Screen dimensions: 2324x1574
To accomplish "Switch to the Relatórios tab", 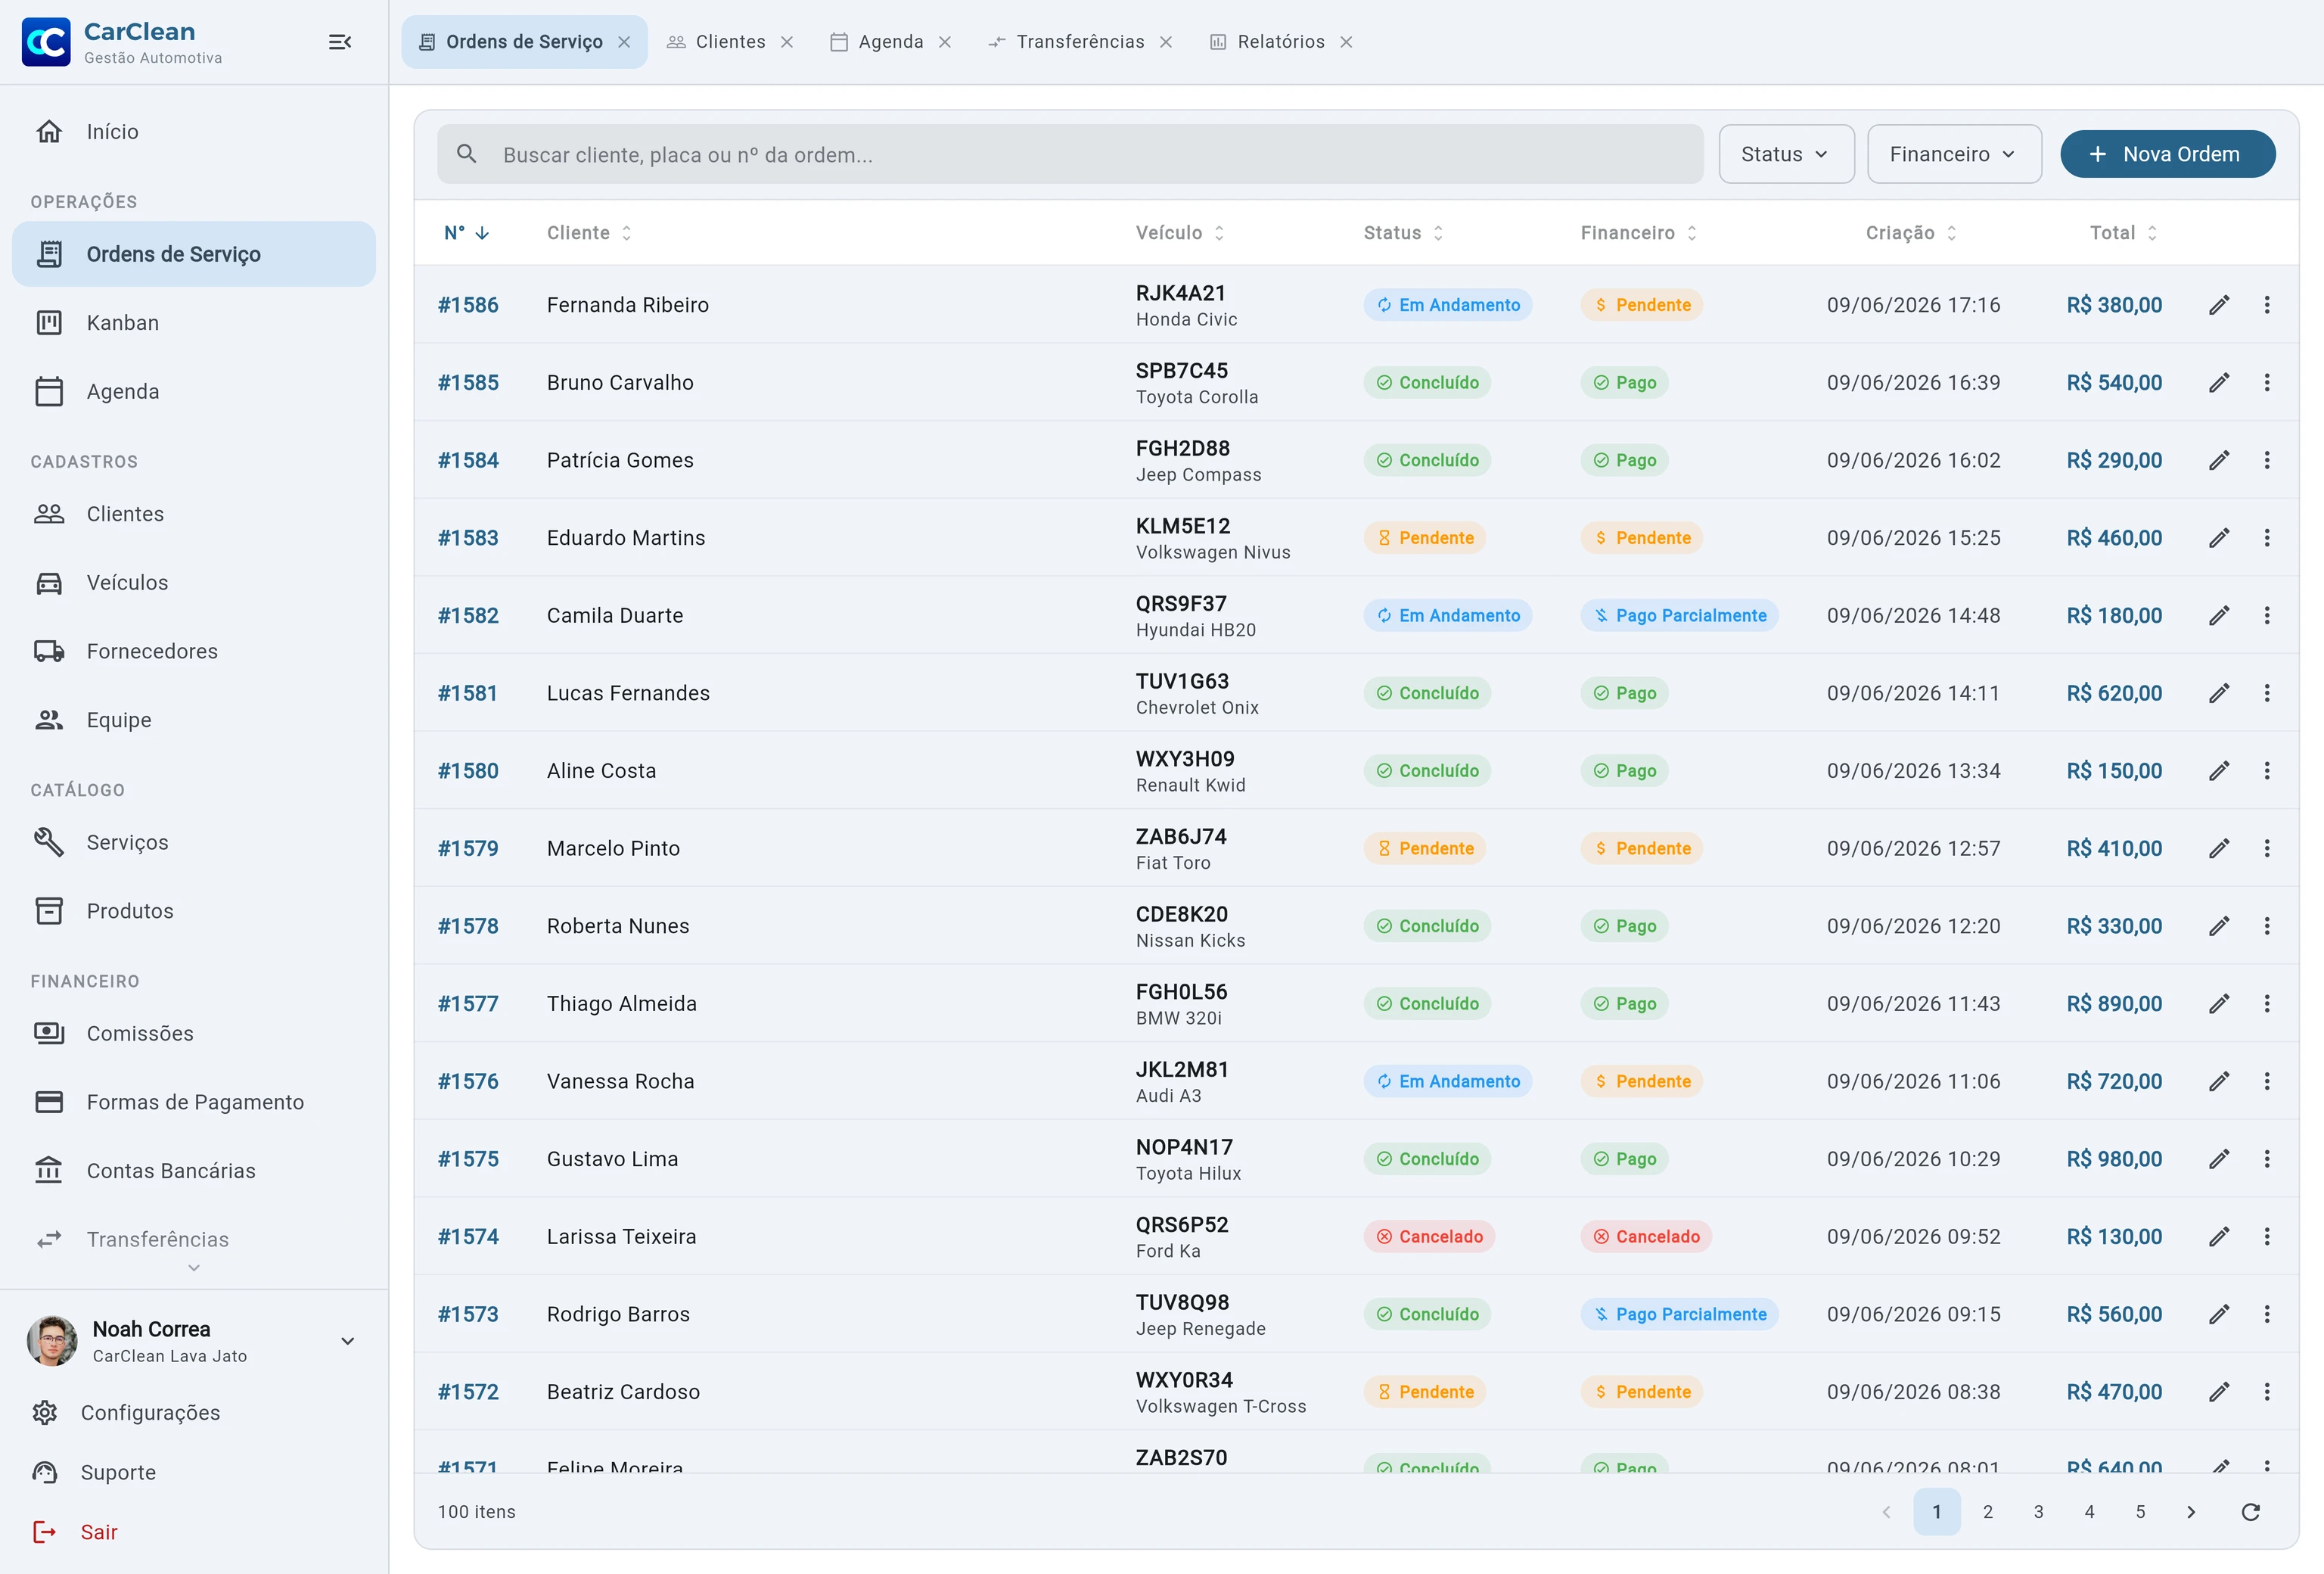I will (1281, 42).
